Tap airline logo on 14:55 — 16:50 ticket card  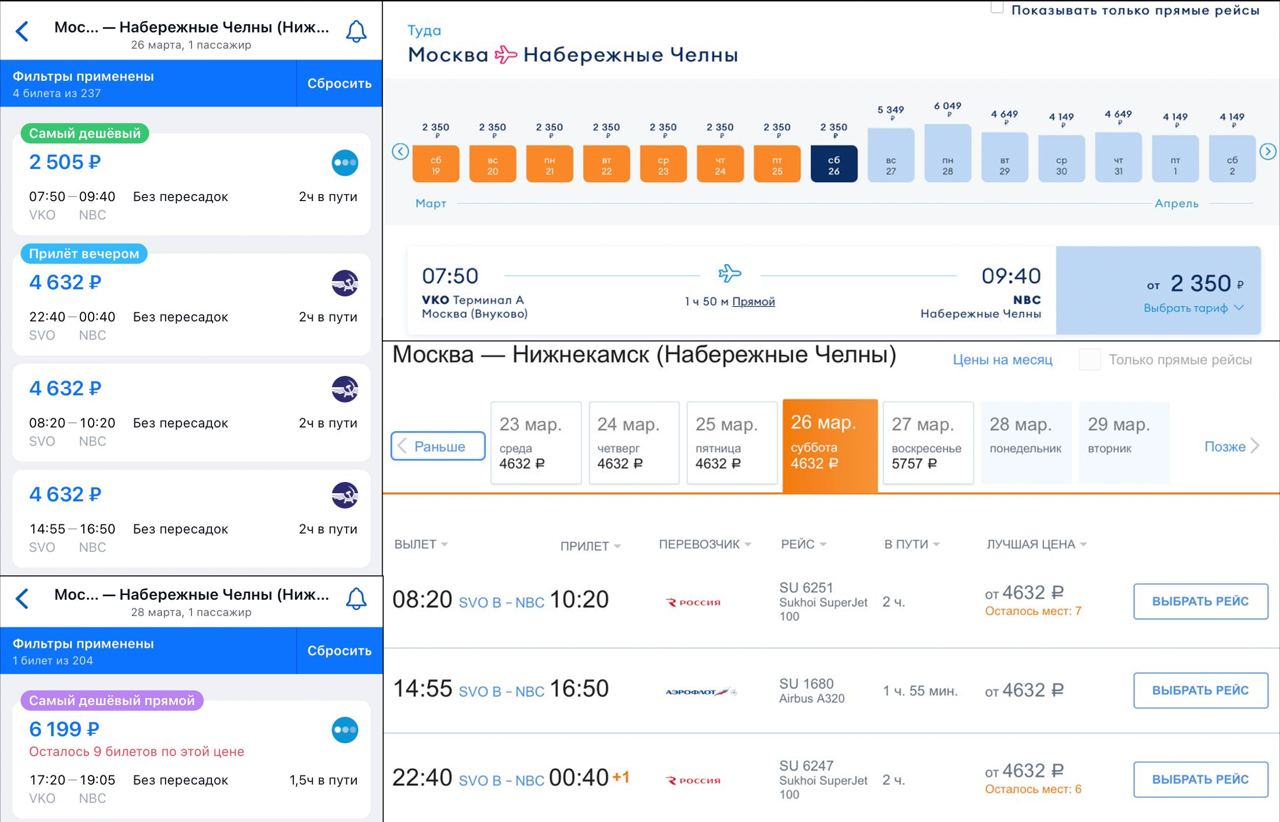[345, 494]
